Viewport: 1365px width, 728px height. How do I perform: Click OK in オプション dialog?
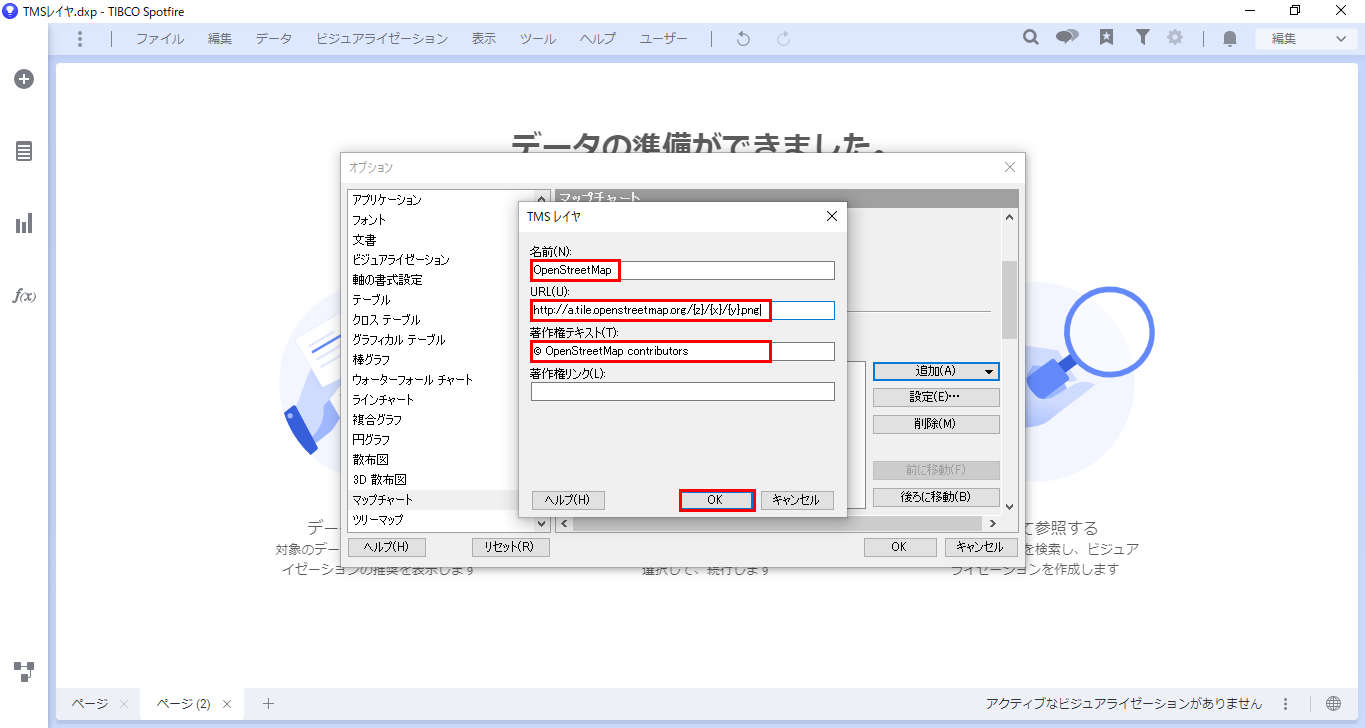coord(900,547)
